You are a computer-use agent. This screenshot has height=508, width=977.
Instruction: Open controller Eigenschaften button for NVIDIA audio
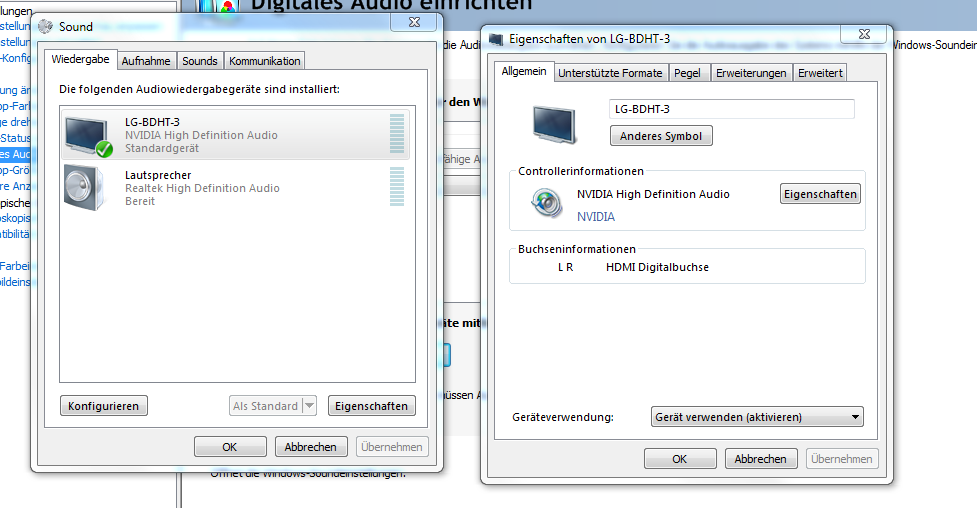pyautogui.click(x=820, y=194)
